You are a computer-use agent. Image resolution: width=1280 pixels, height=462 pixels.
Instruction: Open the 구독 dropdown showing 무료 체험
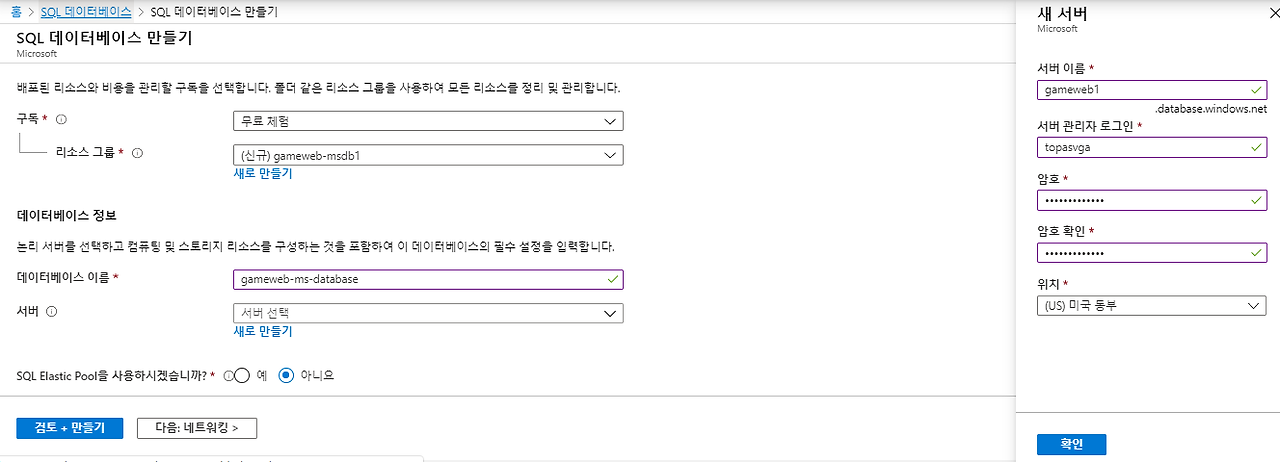(428, 121)
